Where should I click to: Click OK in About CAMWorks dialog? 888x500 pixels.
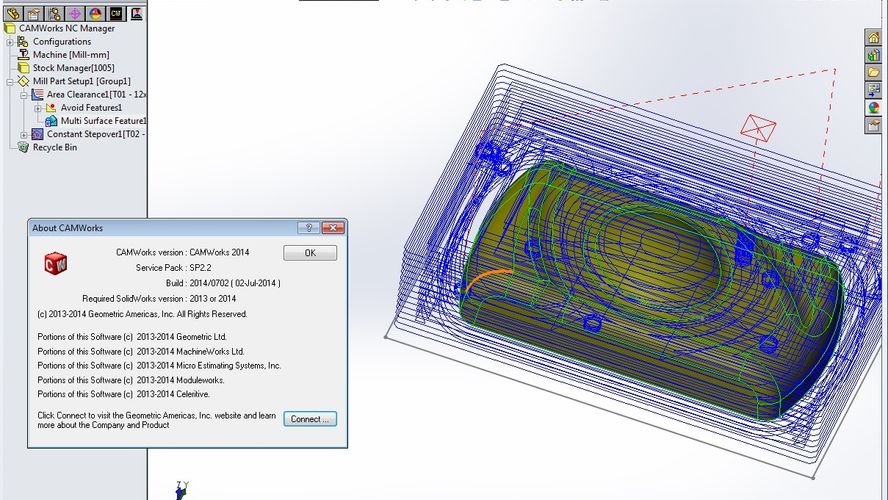[310, 253]
